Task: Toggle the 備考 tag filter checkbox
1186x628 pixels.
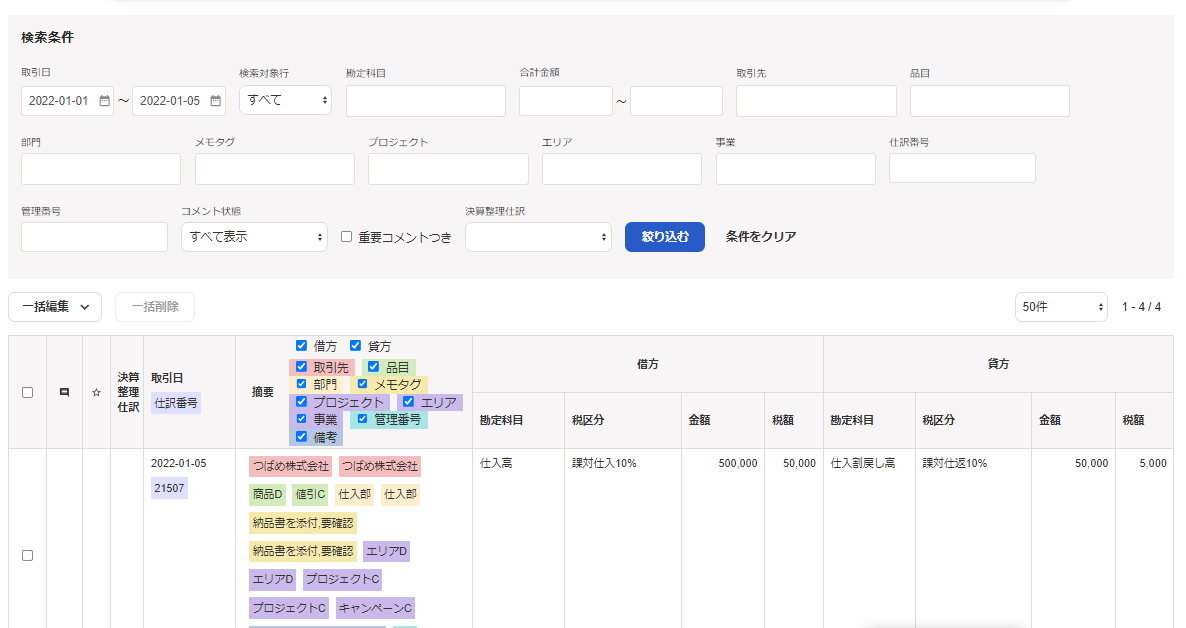Action: point(301,437)
